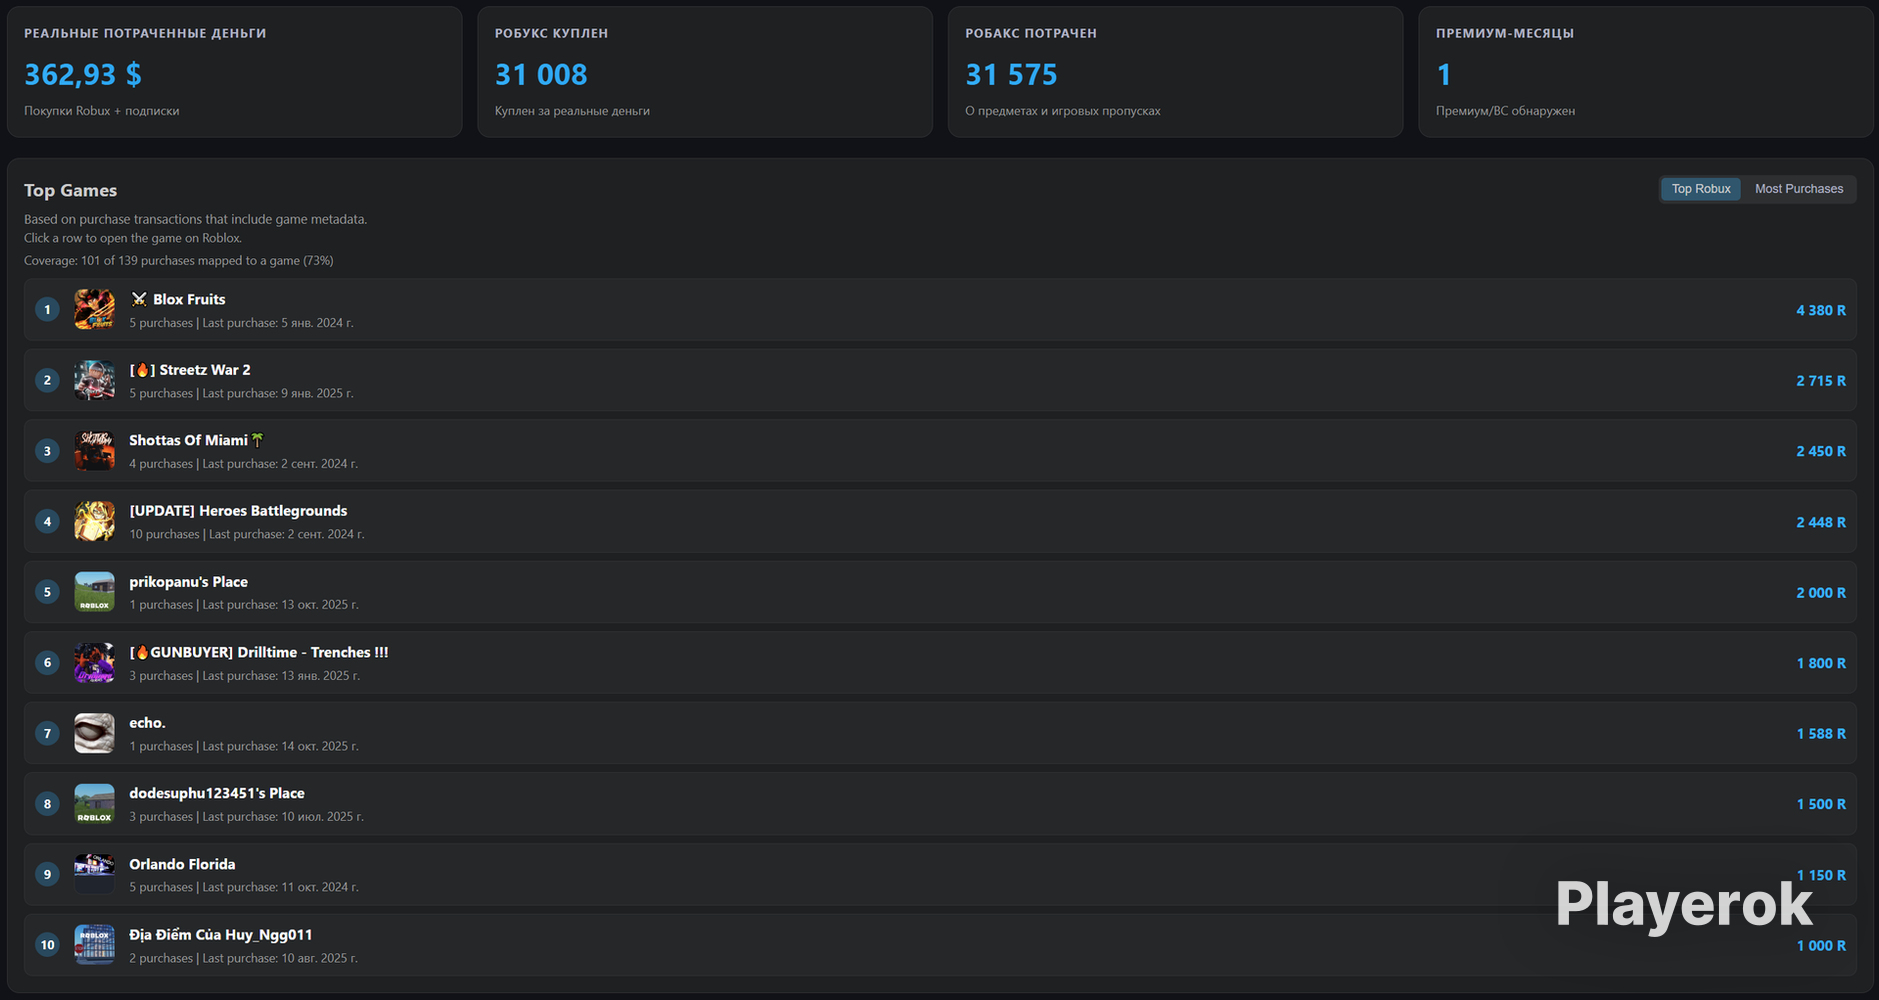Open the Heroes Battlegrounds game icon
Viewport: 1879px width, 1000px height.
click(x=94, y=521)
